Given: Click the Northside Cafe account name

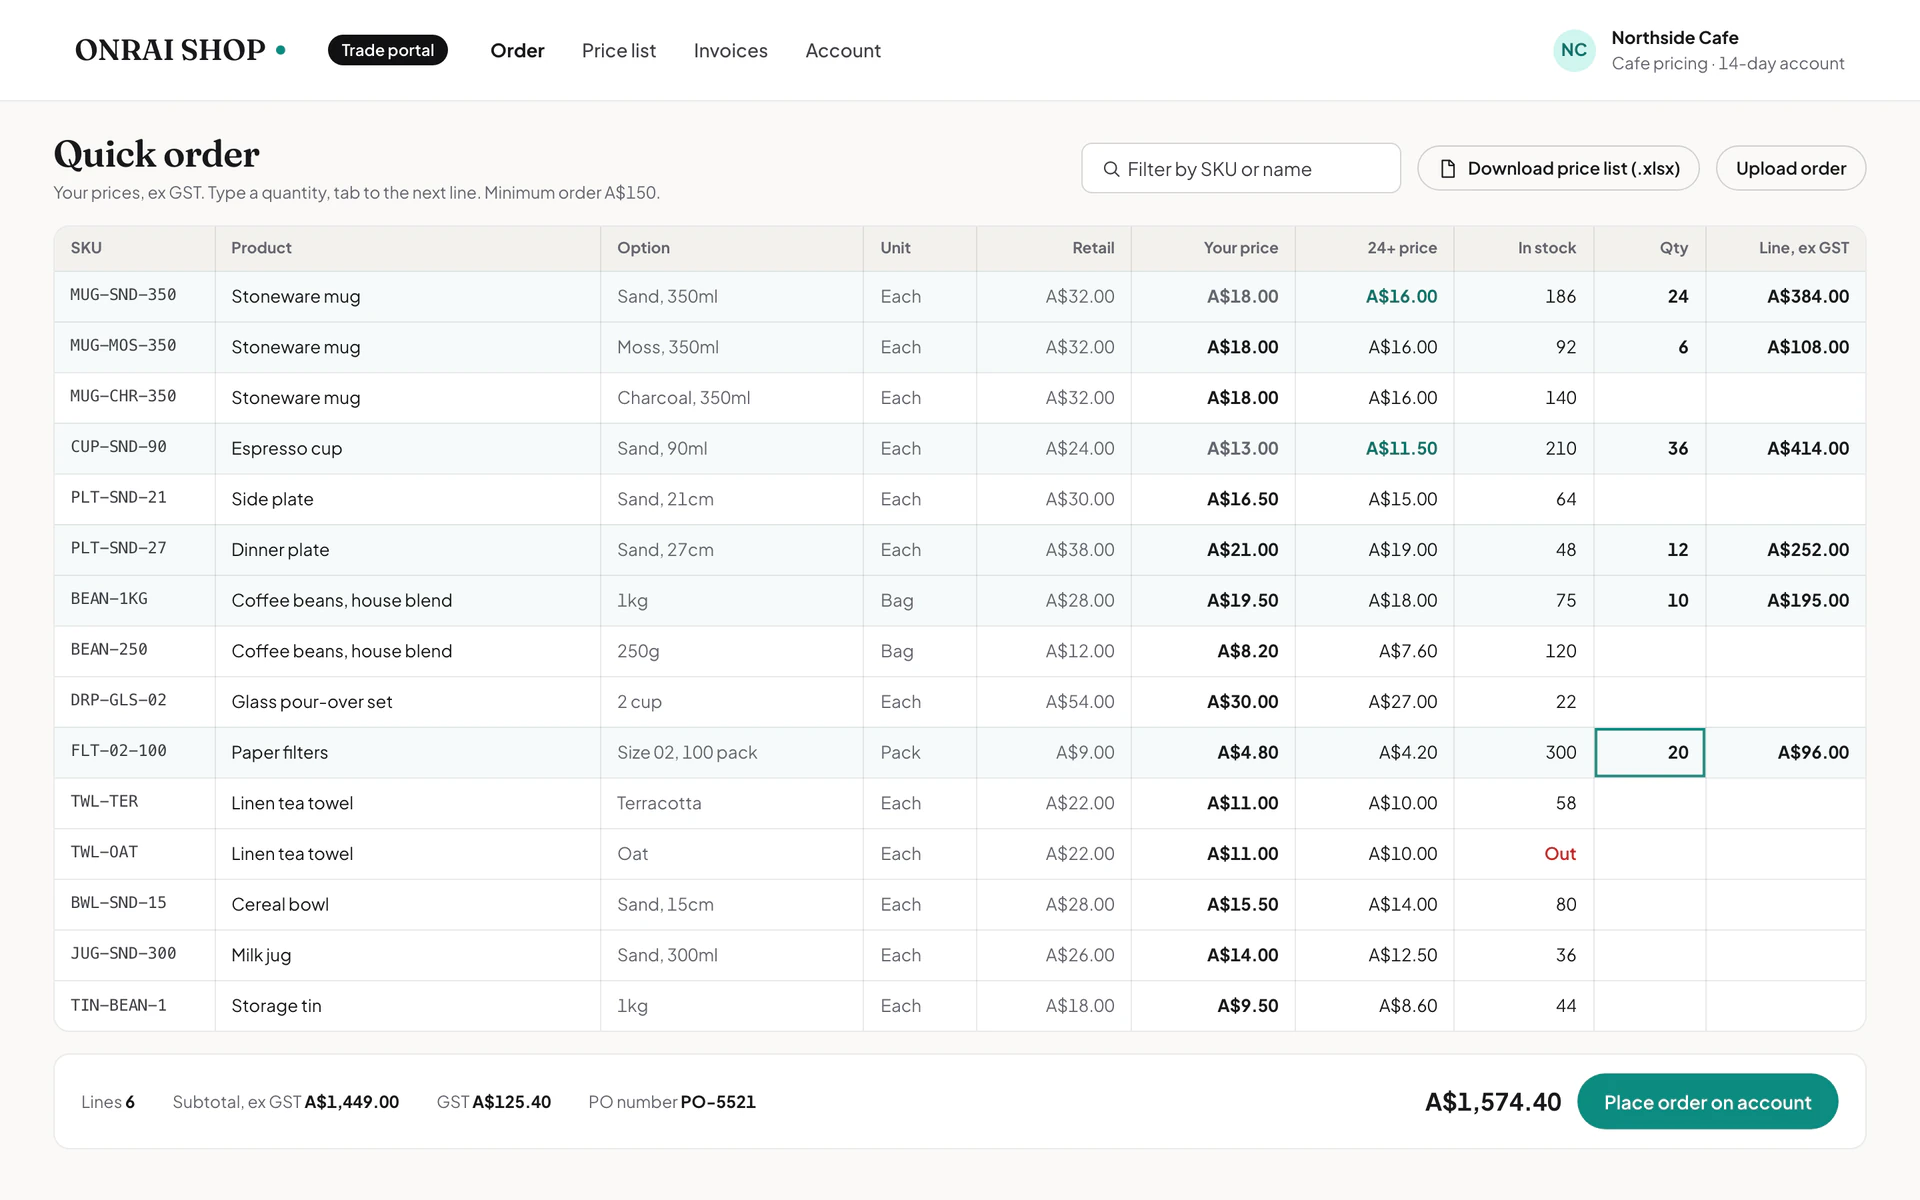Looking at the screenshot, I should point(1675,38).
